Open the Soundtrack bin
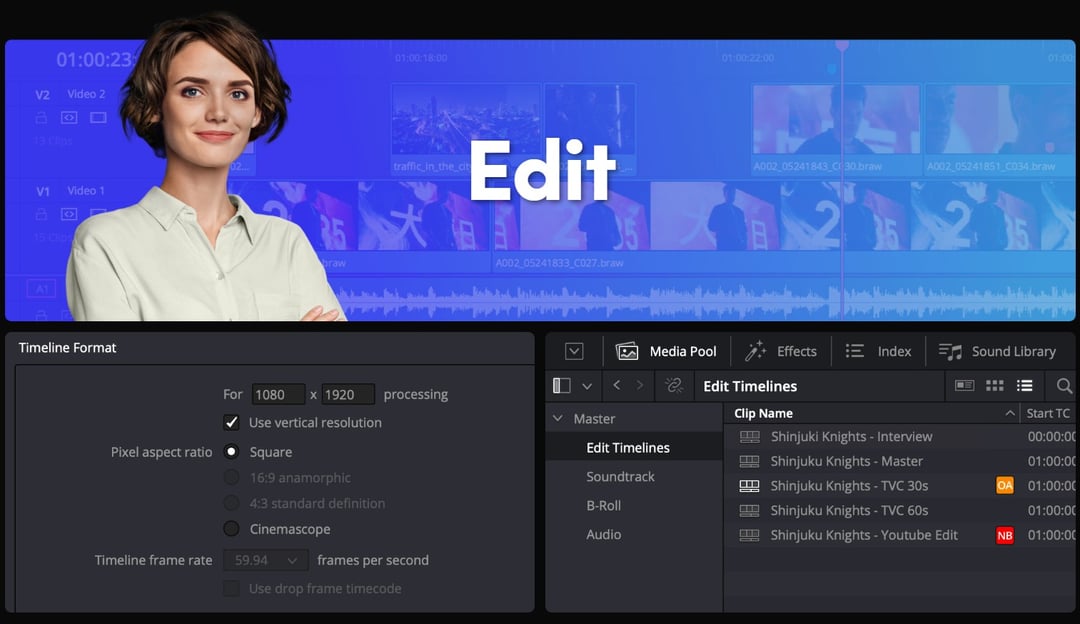 click(x=620, y=477)
